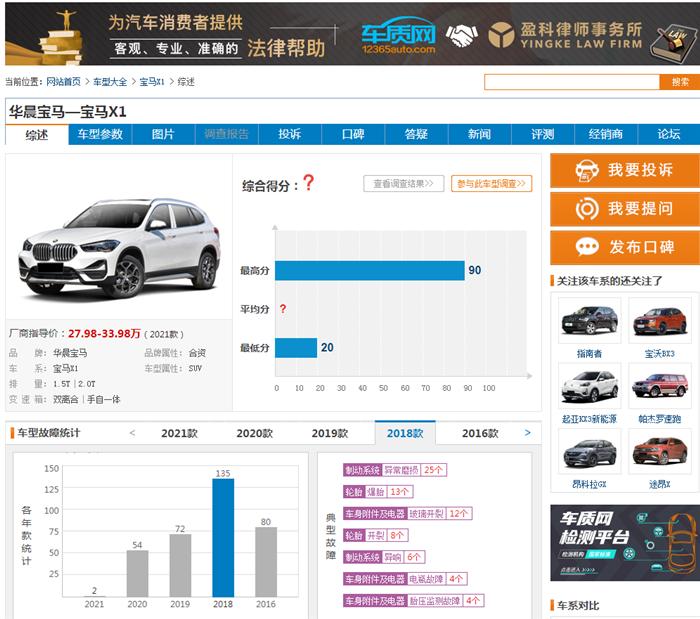Switch to the 答疑 tab

pos(417,134)
